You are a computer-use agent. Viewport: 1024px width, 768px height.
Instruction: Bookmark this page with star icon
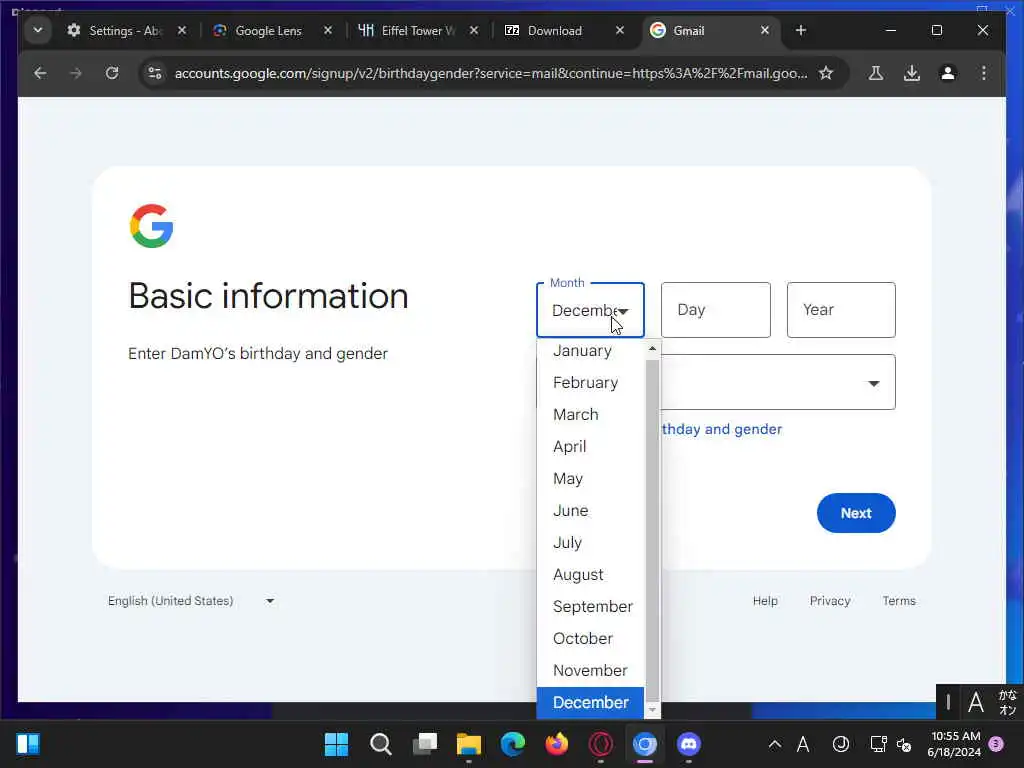tap(826, 73)
